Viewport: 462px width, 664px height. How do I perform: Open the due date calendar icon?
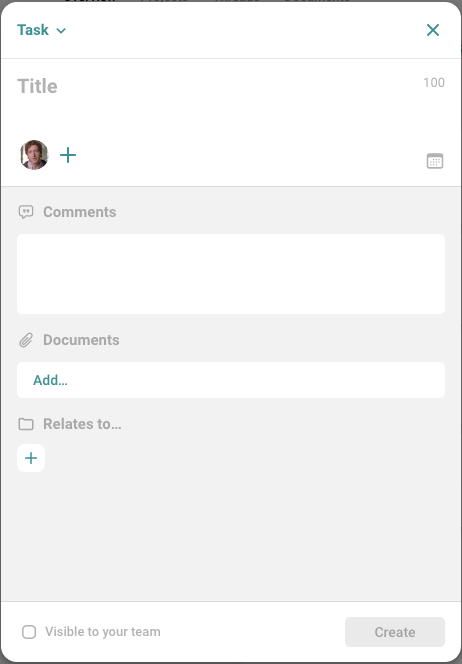[x=434, y=161]
